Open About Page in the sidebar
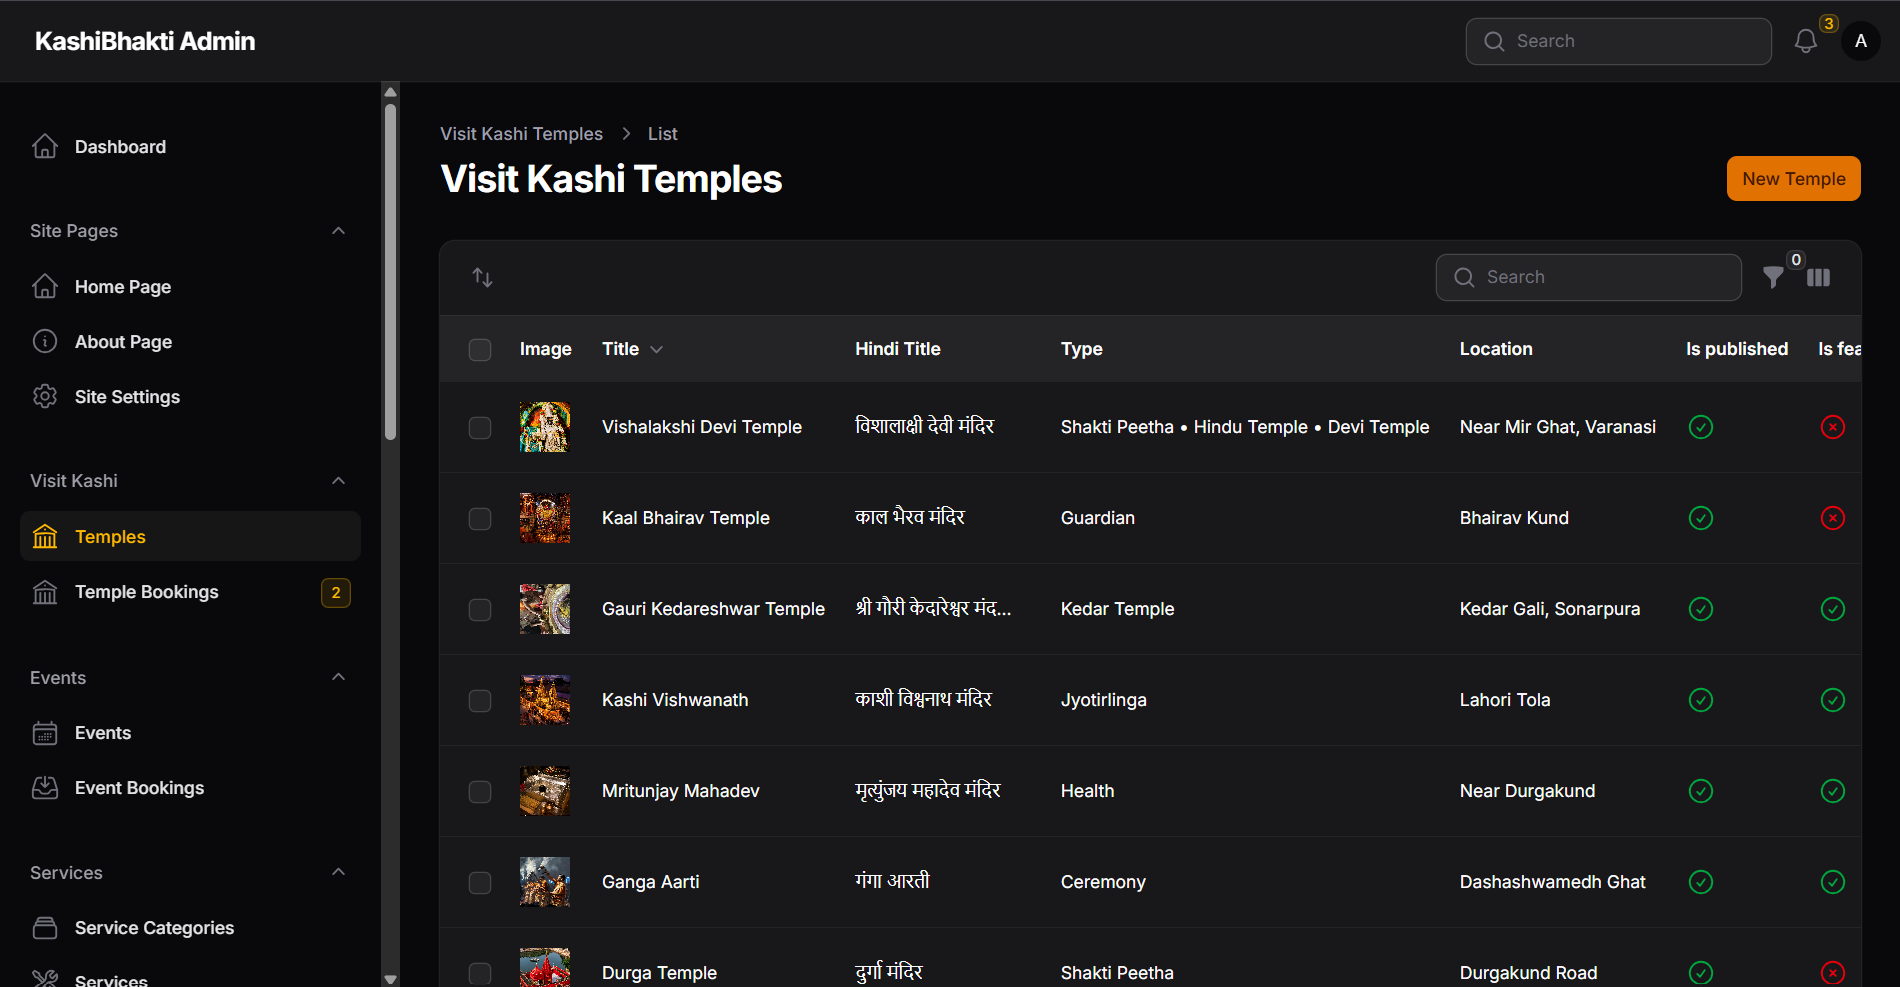Viewport: 1900px width, 987px height. [x=190, y=341]
